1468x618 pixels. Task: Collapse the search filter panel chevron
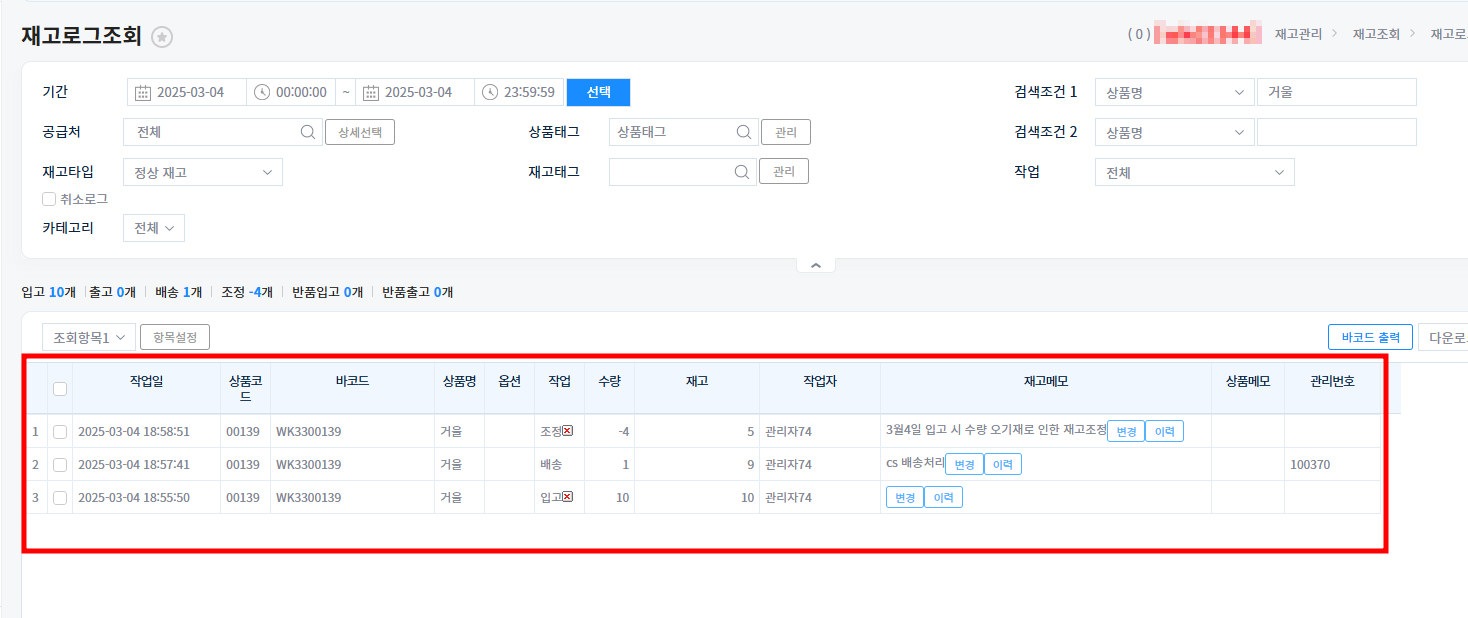coord(815,265)
